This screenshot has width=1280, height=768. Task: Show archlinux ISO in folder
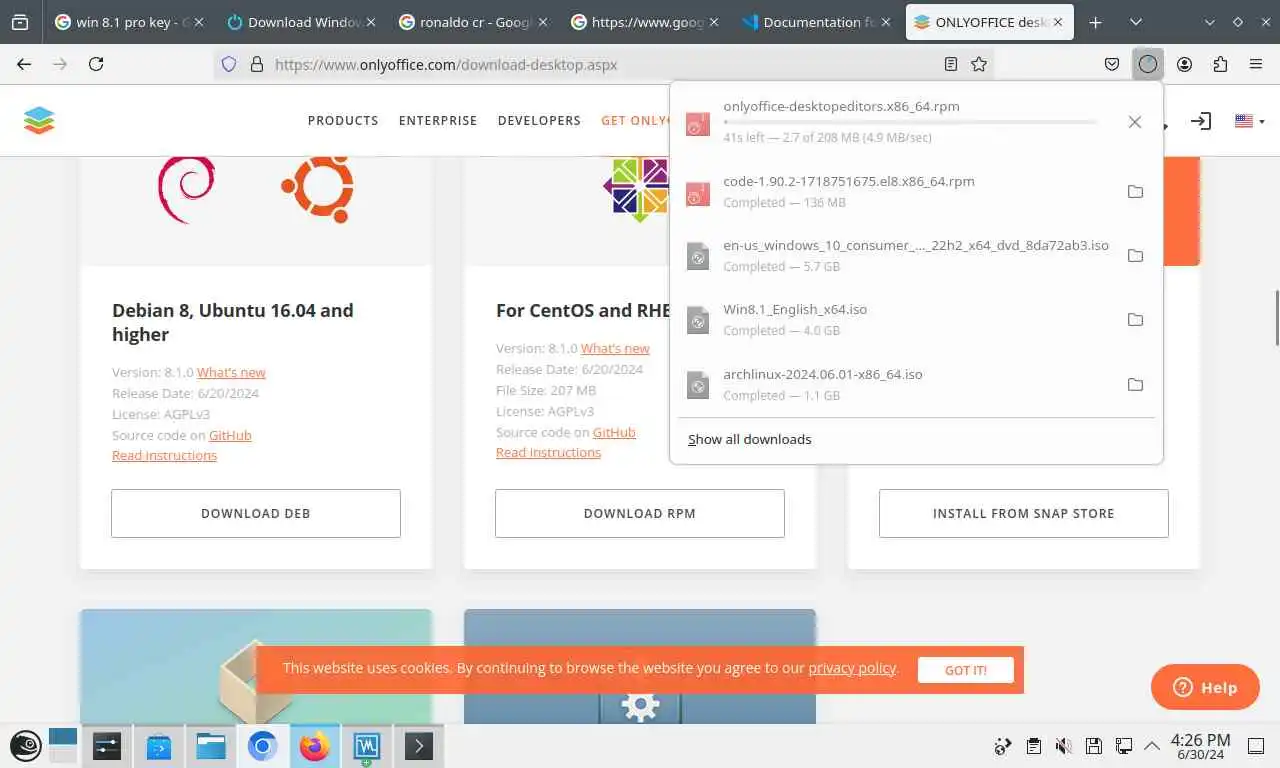point(1135,385)
